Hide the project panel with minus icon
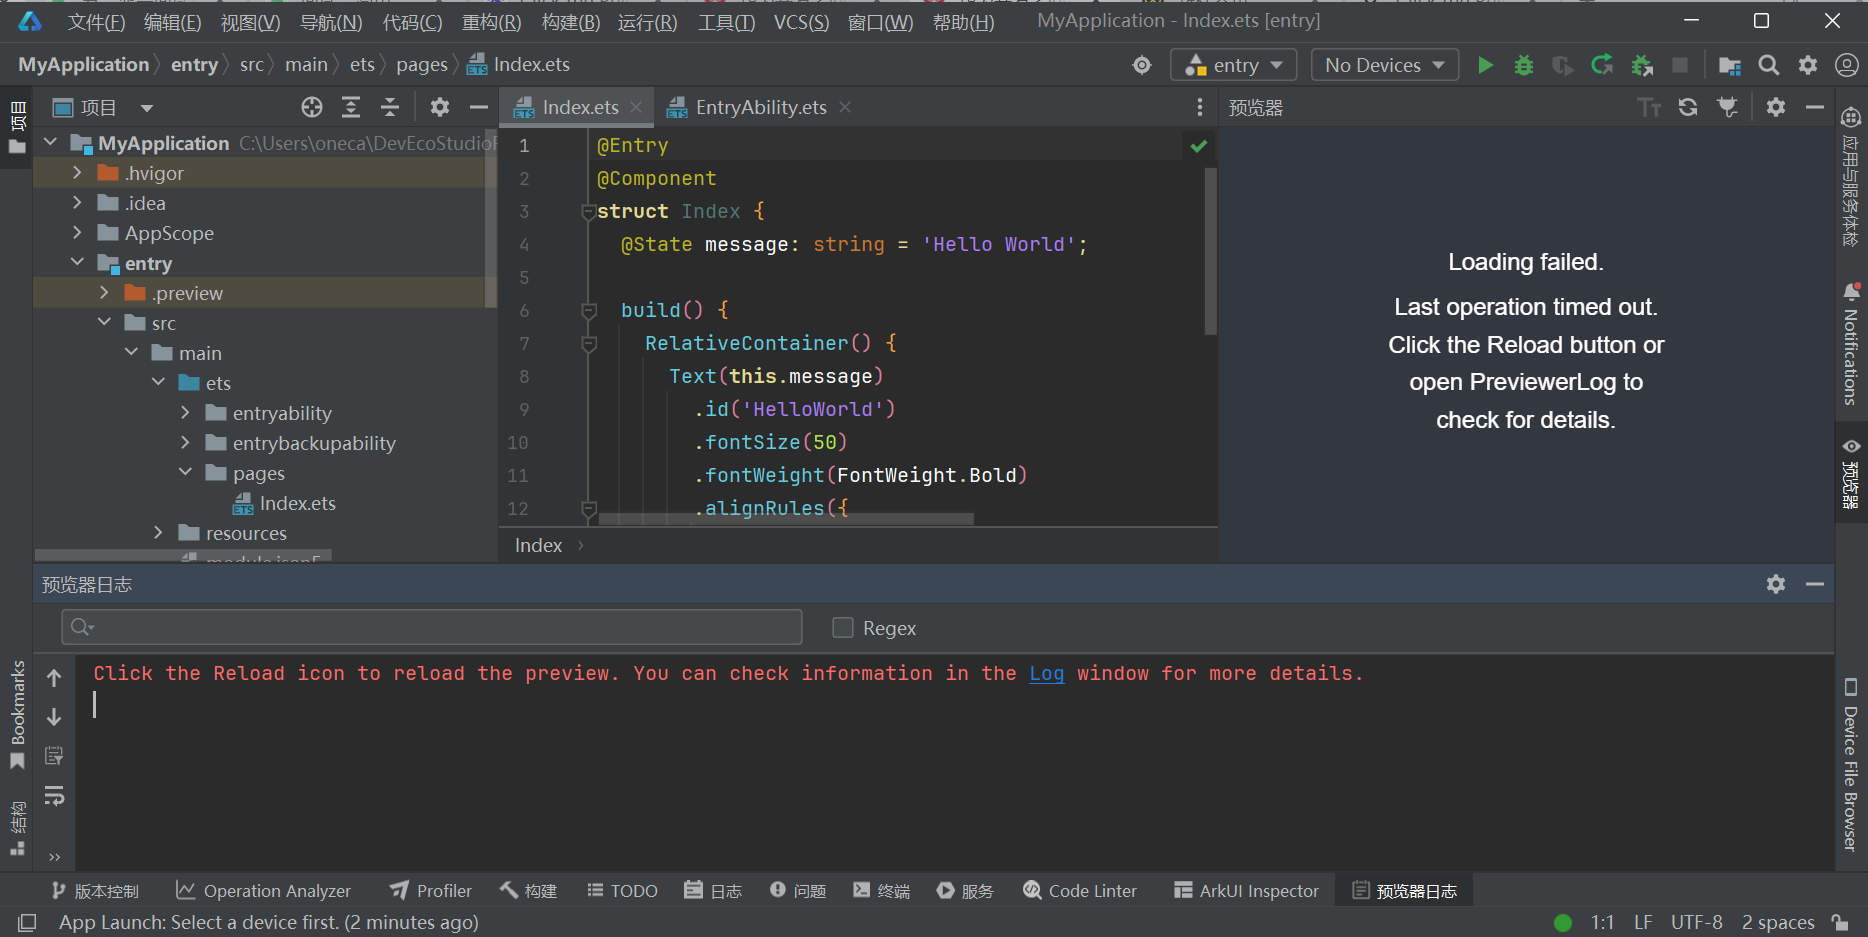Screen dimensions: 1868x937 479,107
